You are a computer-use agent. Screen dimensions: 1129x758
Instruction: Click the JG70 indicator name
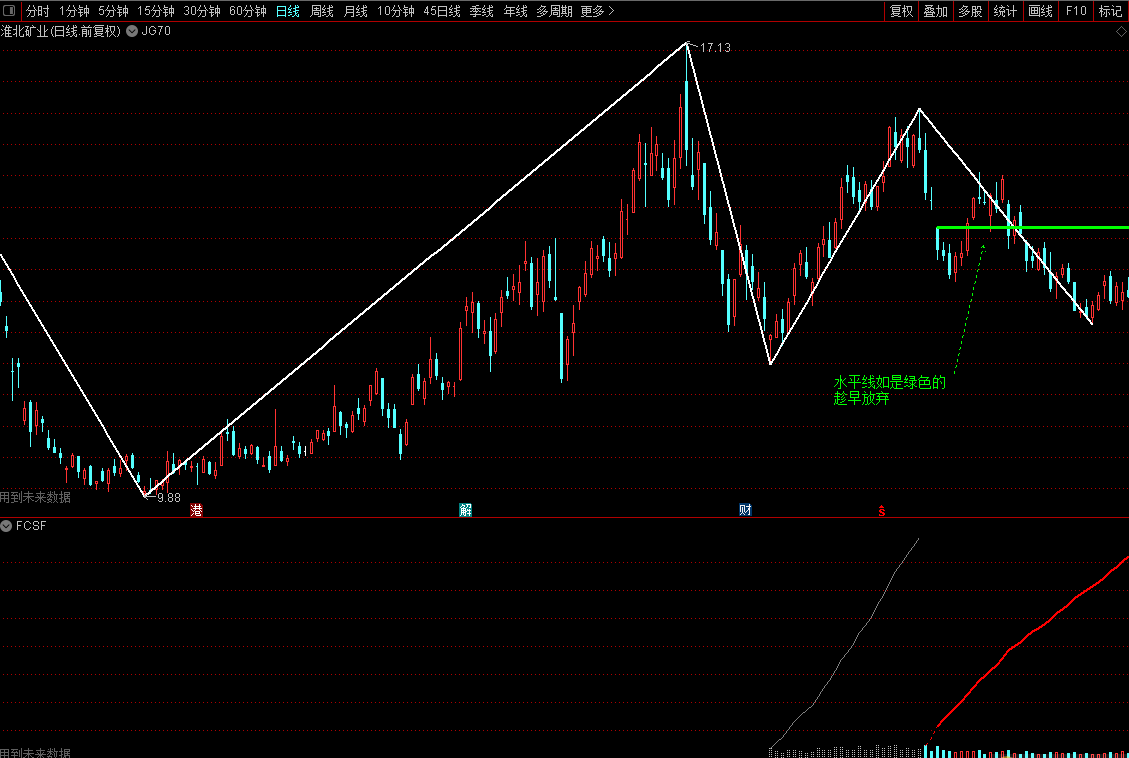(156, 31)
